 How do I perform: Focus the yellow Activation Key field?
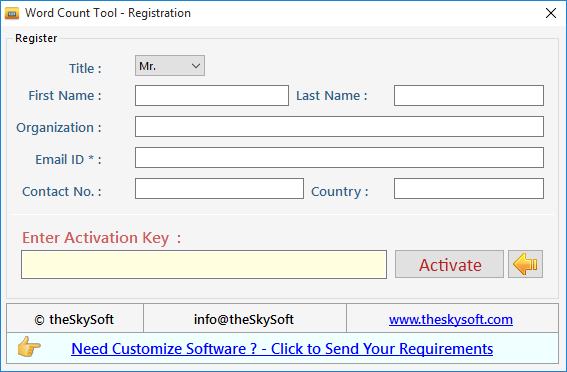204,264
